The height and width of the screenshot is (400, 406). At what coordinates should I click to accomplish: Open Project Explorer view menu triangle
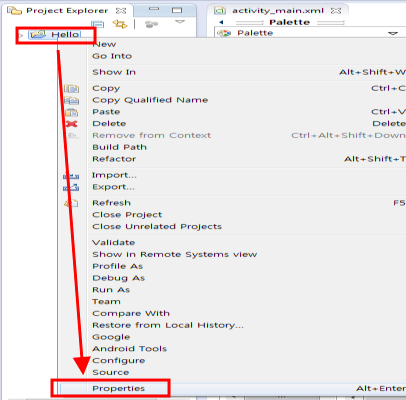pos(180,22)
